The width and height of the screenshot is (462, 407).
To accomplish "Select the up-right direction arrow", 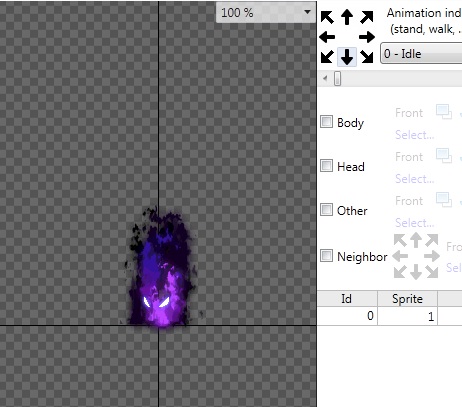I will (367, 17).
